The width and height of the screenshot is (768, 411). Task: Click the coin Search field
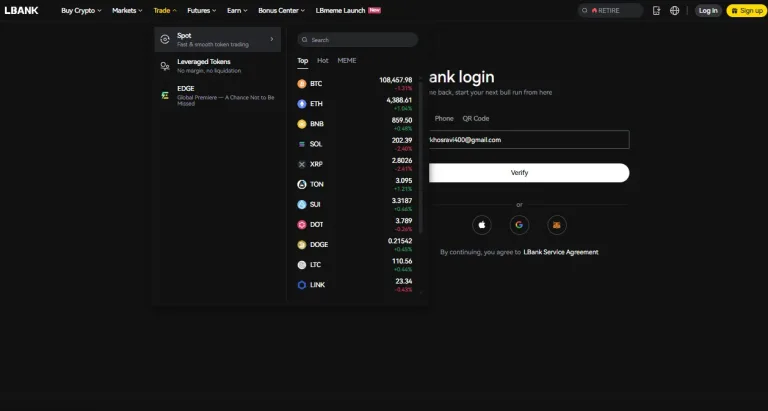pos(358,40)
